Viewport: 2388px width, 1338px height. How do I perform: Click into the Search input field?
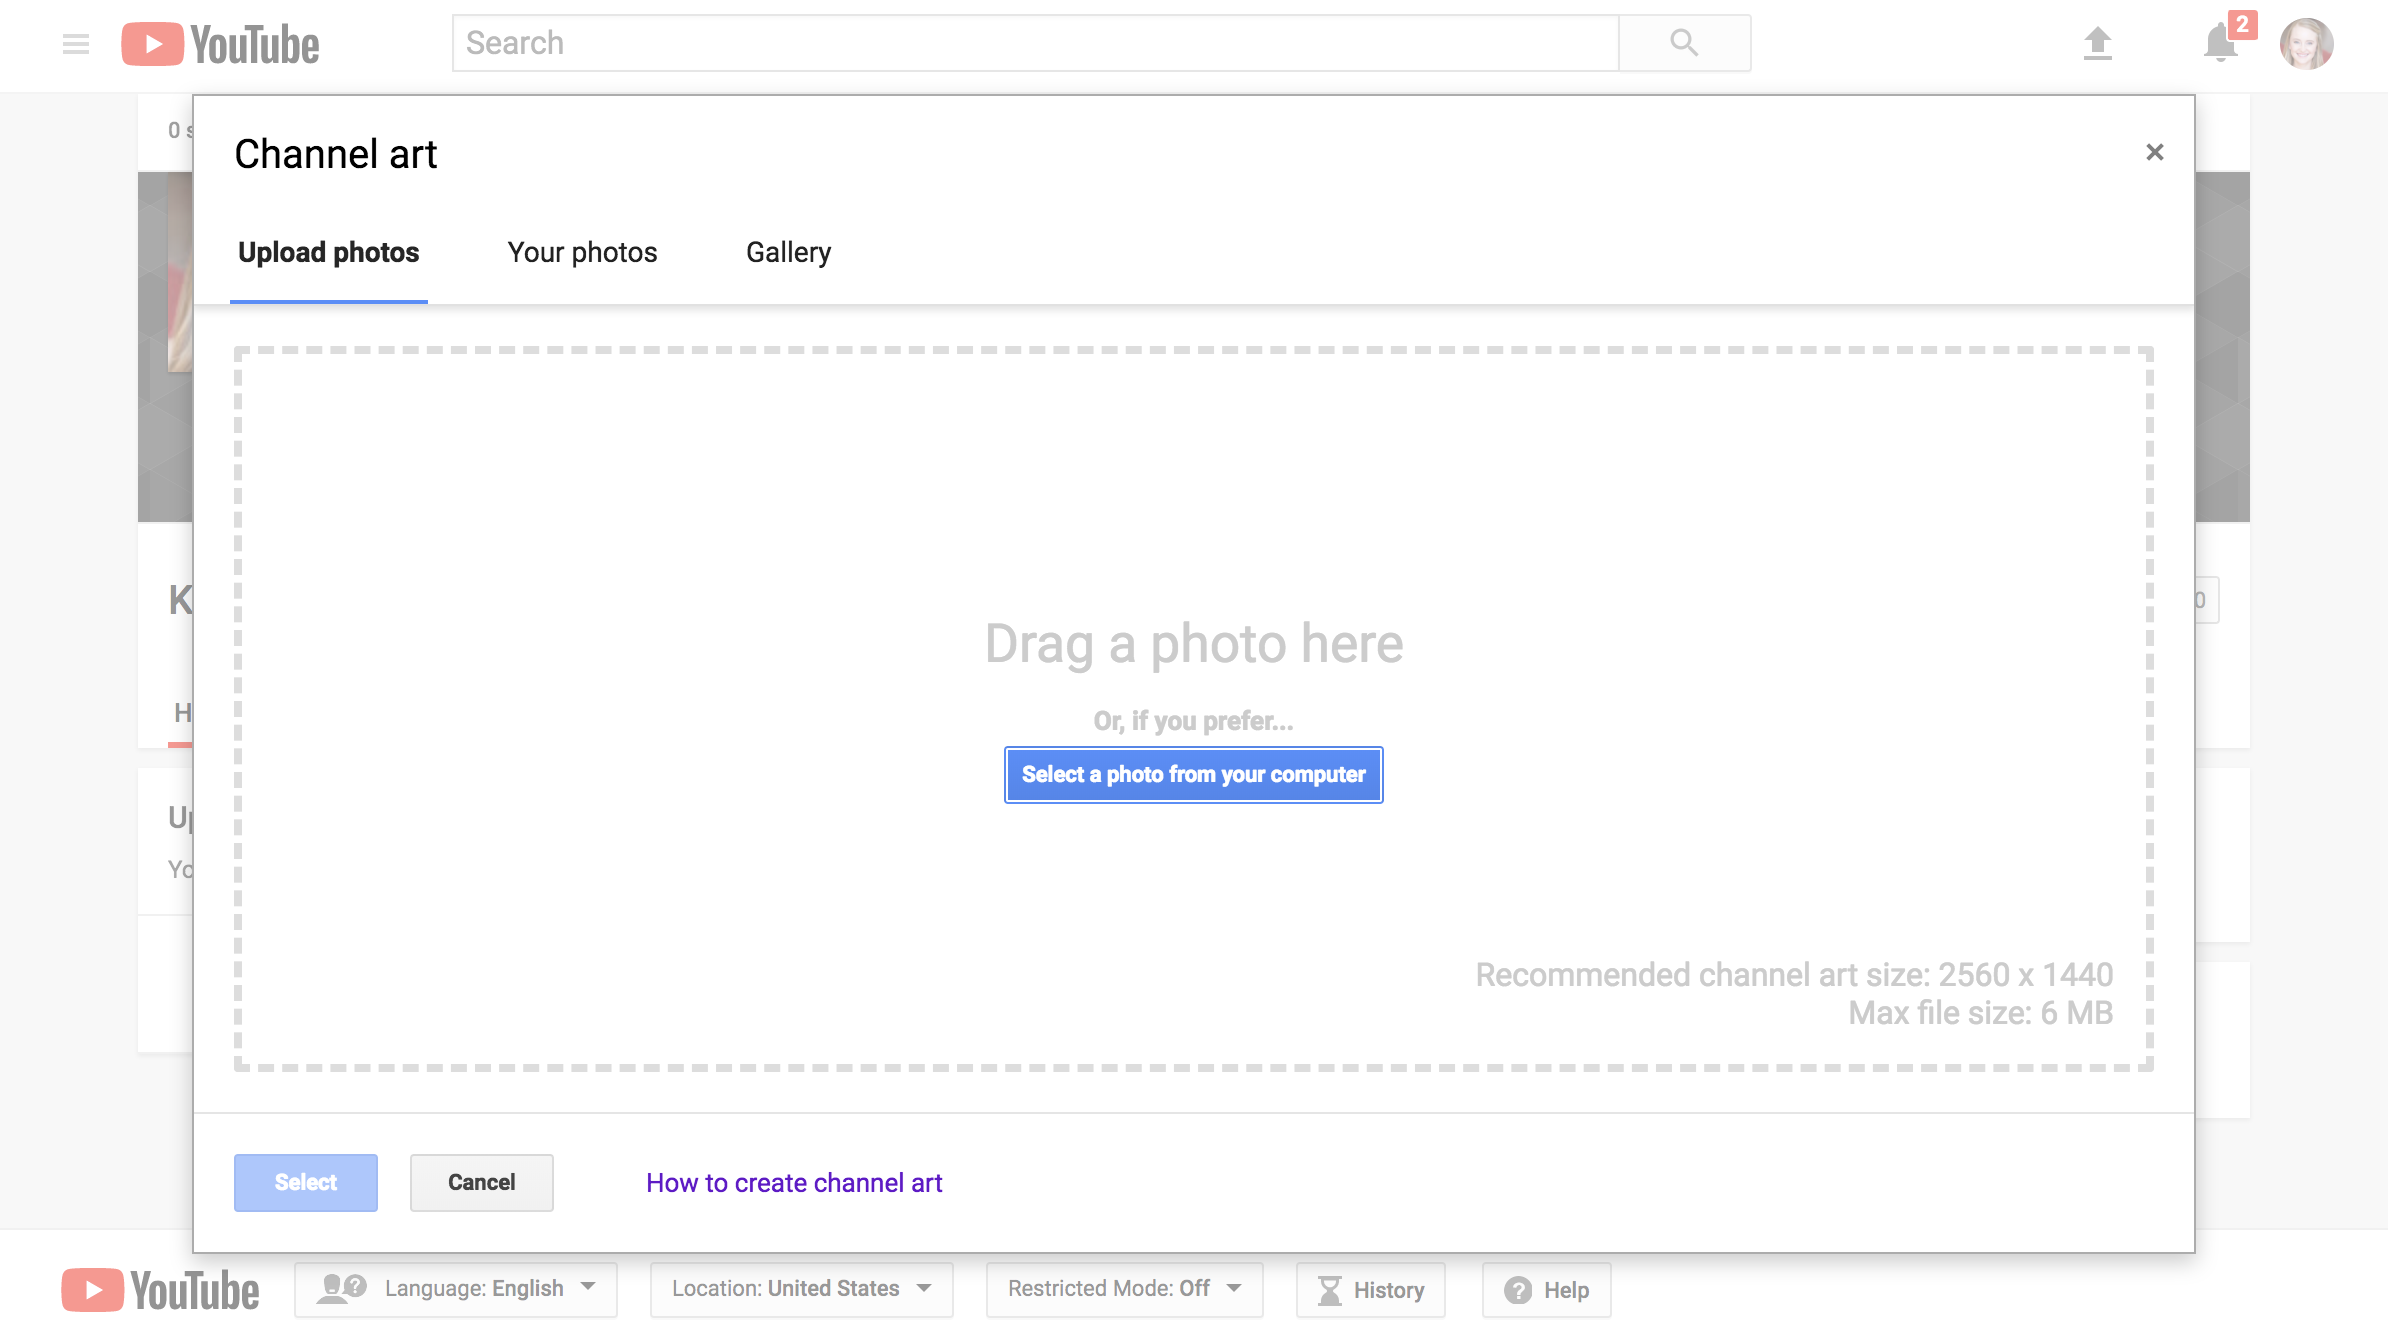coord(1035,43)
